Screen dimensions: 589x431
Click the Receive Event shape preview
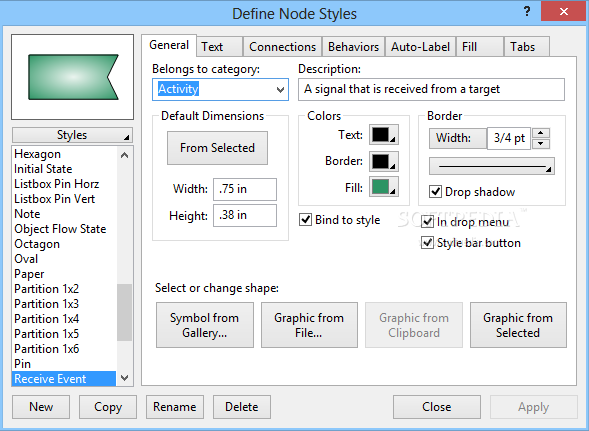click(73, 77)
